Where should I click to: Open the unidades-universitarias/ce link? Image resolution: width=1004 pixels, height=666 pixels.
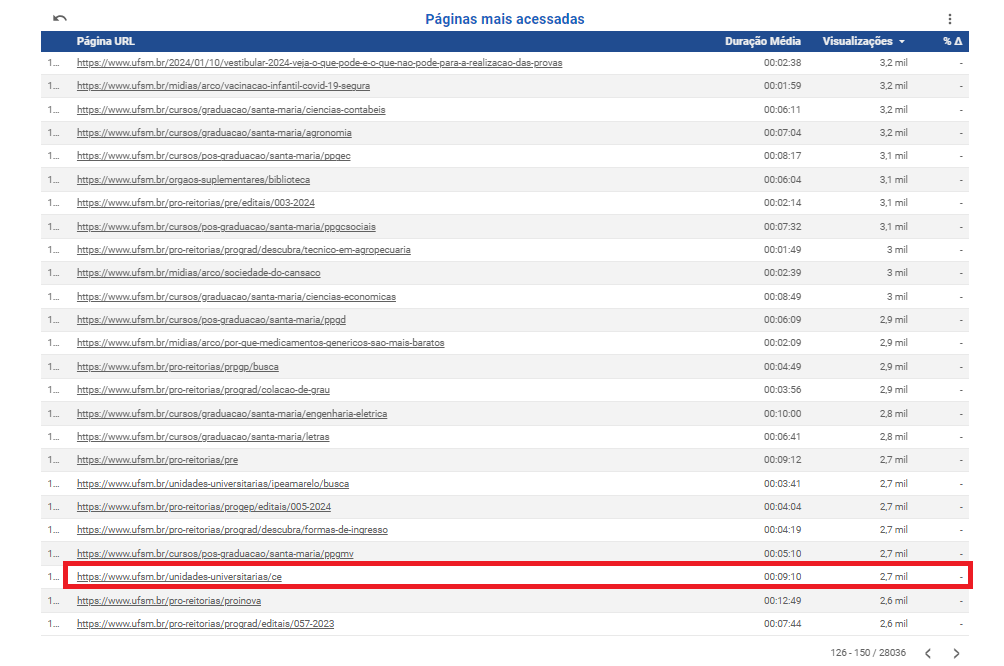click(186, 577)
